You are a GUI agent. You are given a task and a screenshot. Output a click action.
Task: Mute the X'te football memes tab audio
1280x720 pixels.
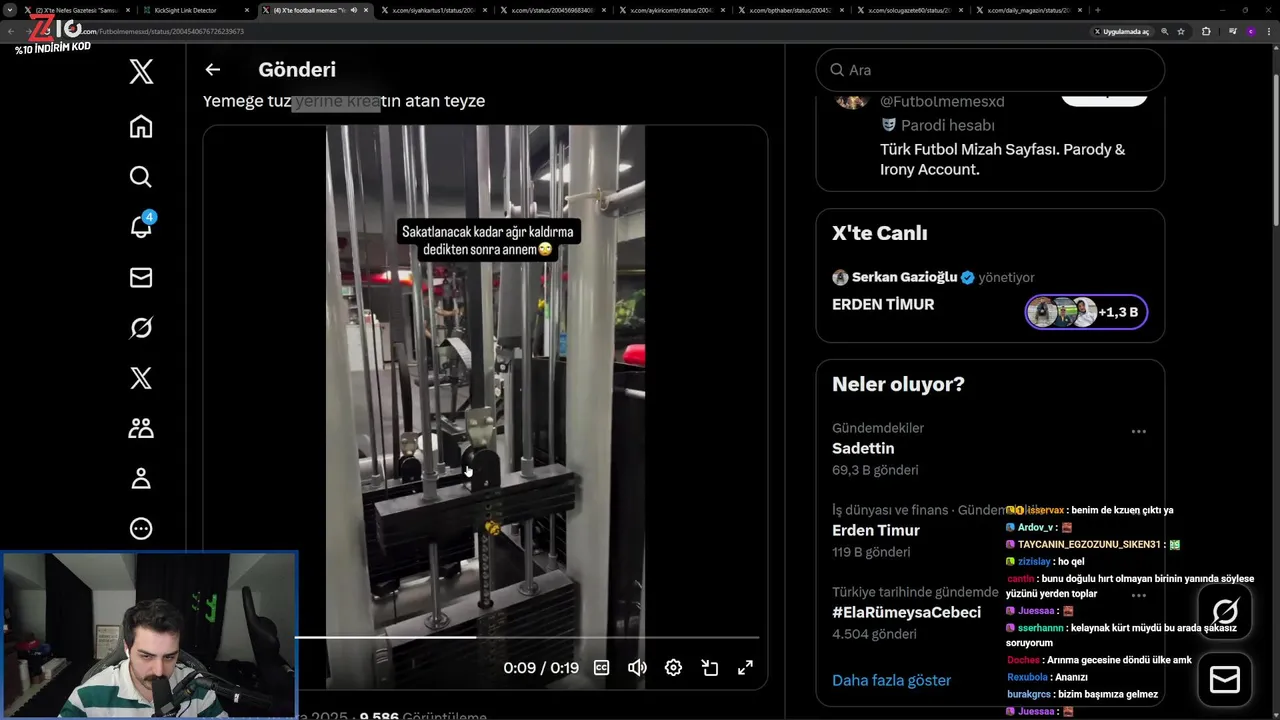tap(353, 10)
